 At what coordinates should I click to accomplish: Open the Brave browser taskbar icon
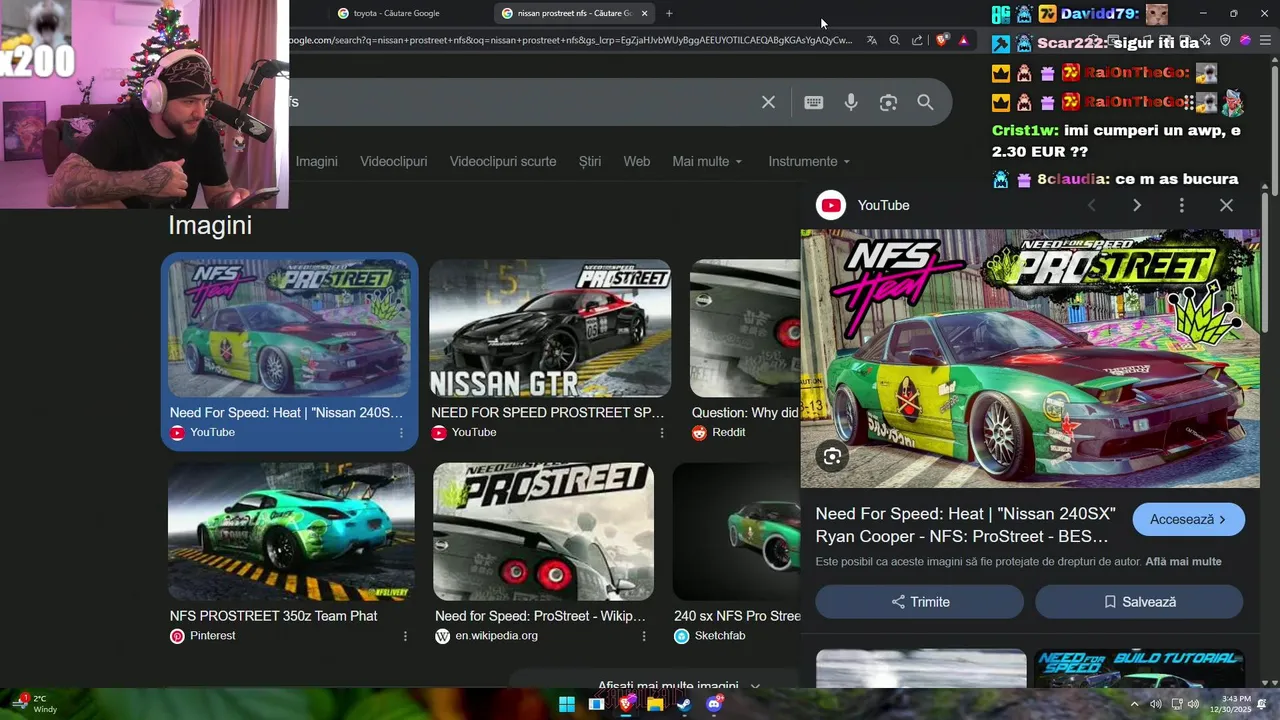(626, 704)
